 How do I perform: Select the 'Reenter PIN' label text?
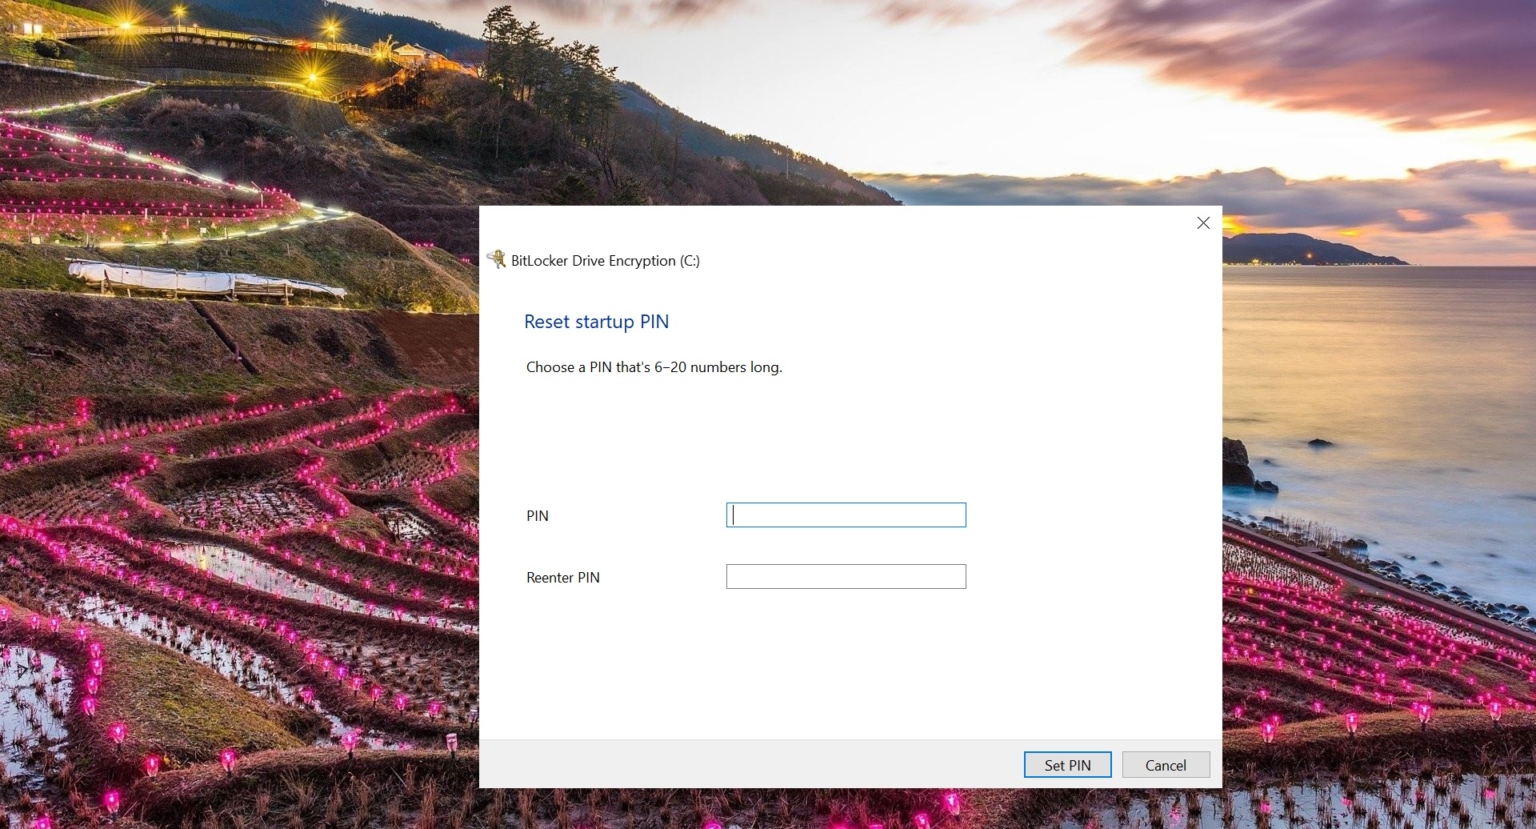[563, 577]
